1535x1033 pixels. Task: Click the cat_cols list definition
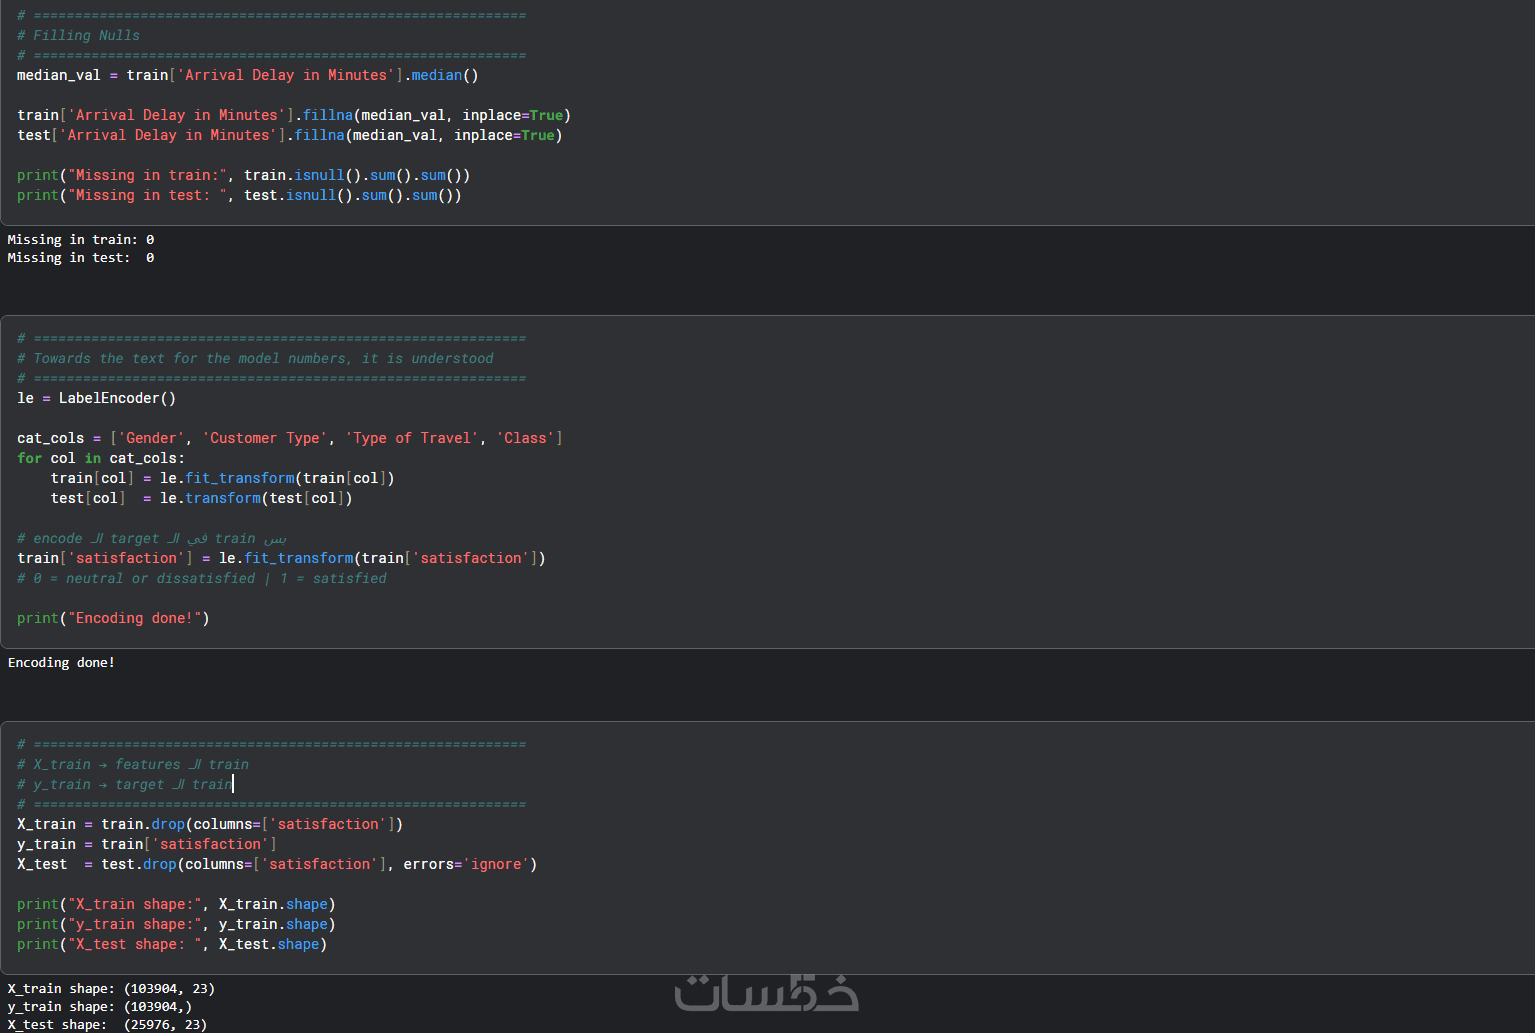(x=289, y=439)
